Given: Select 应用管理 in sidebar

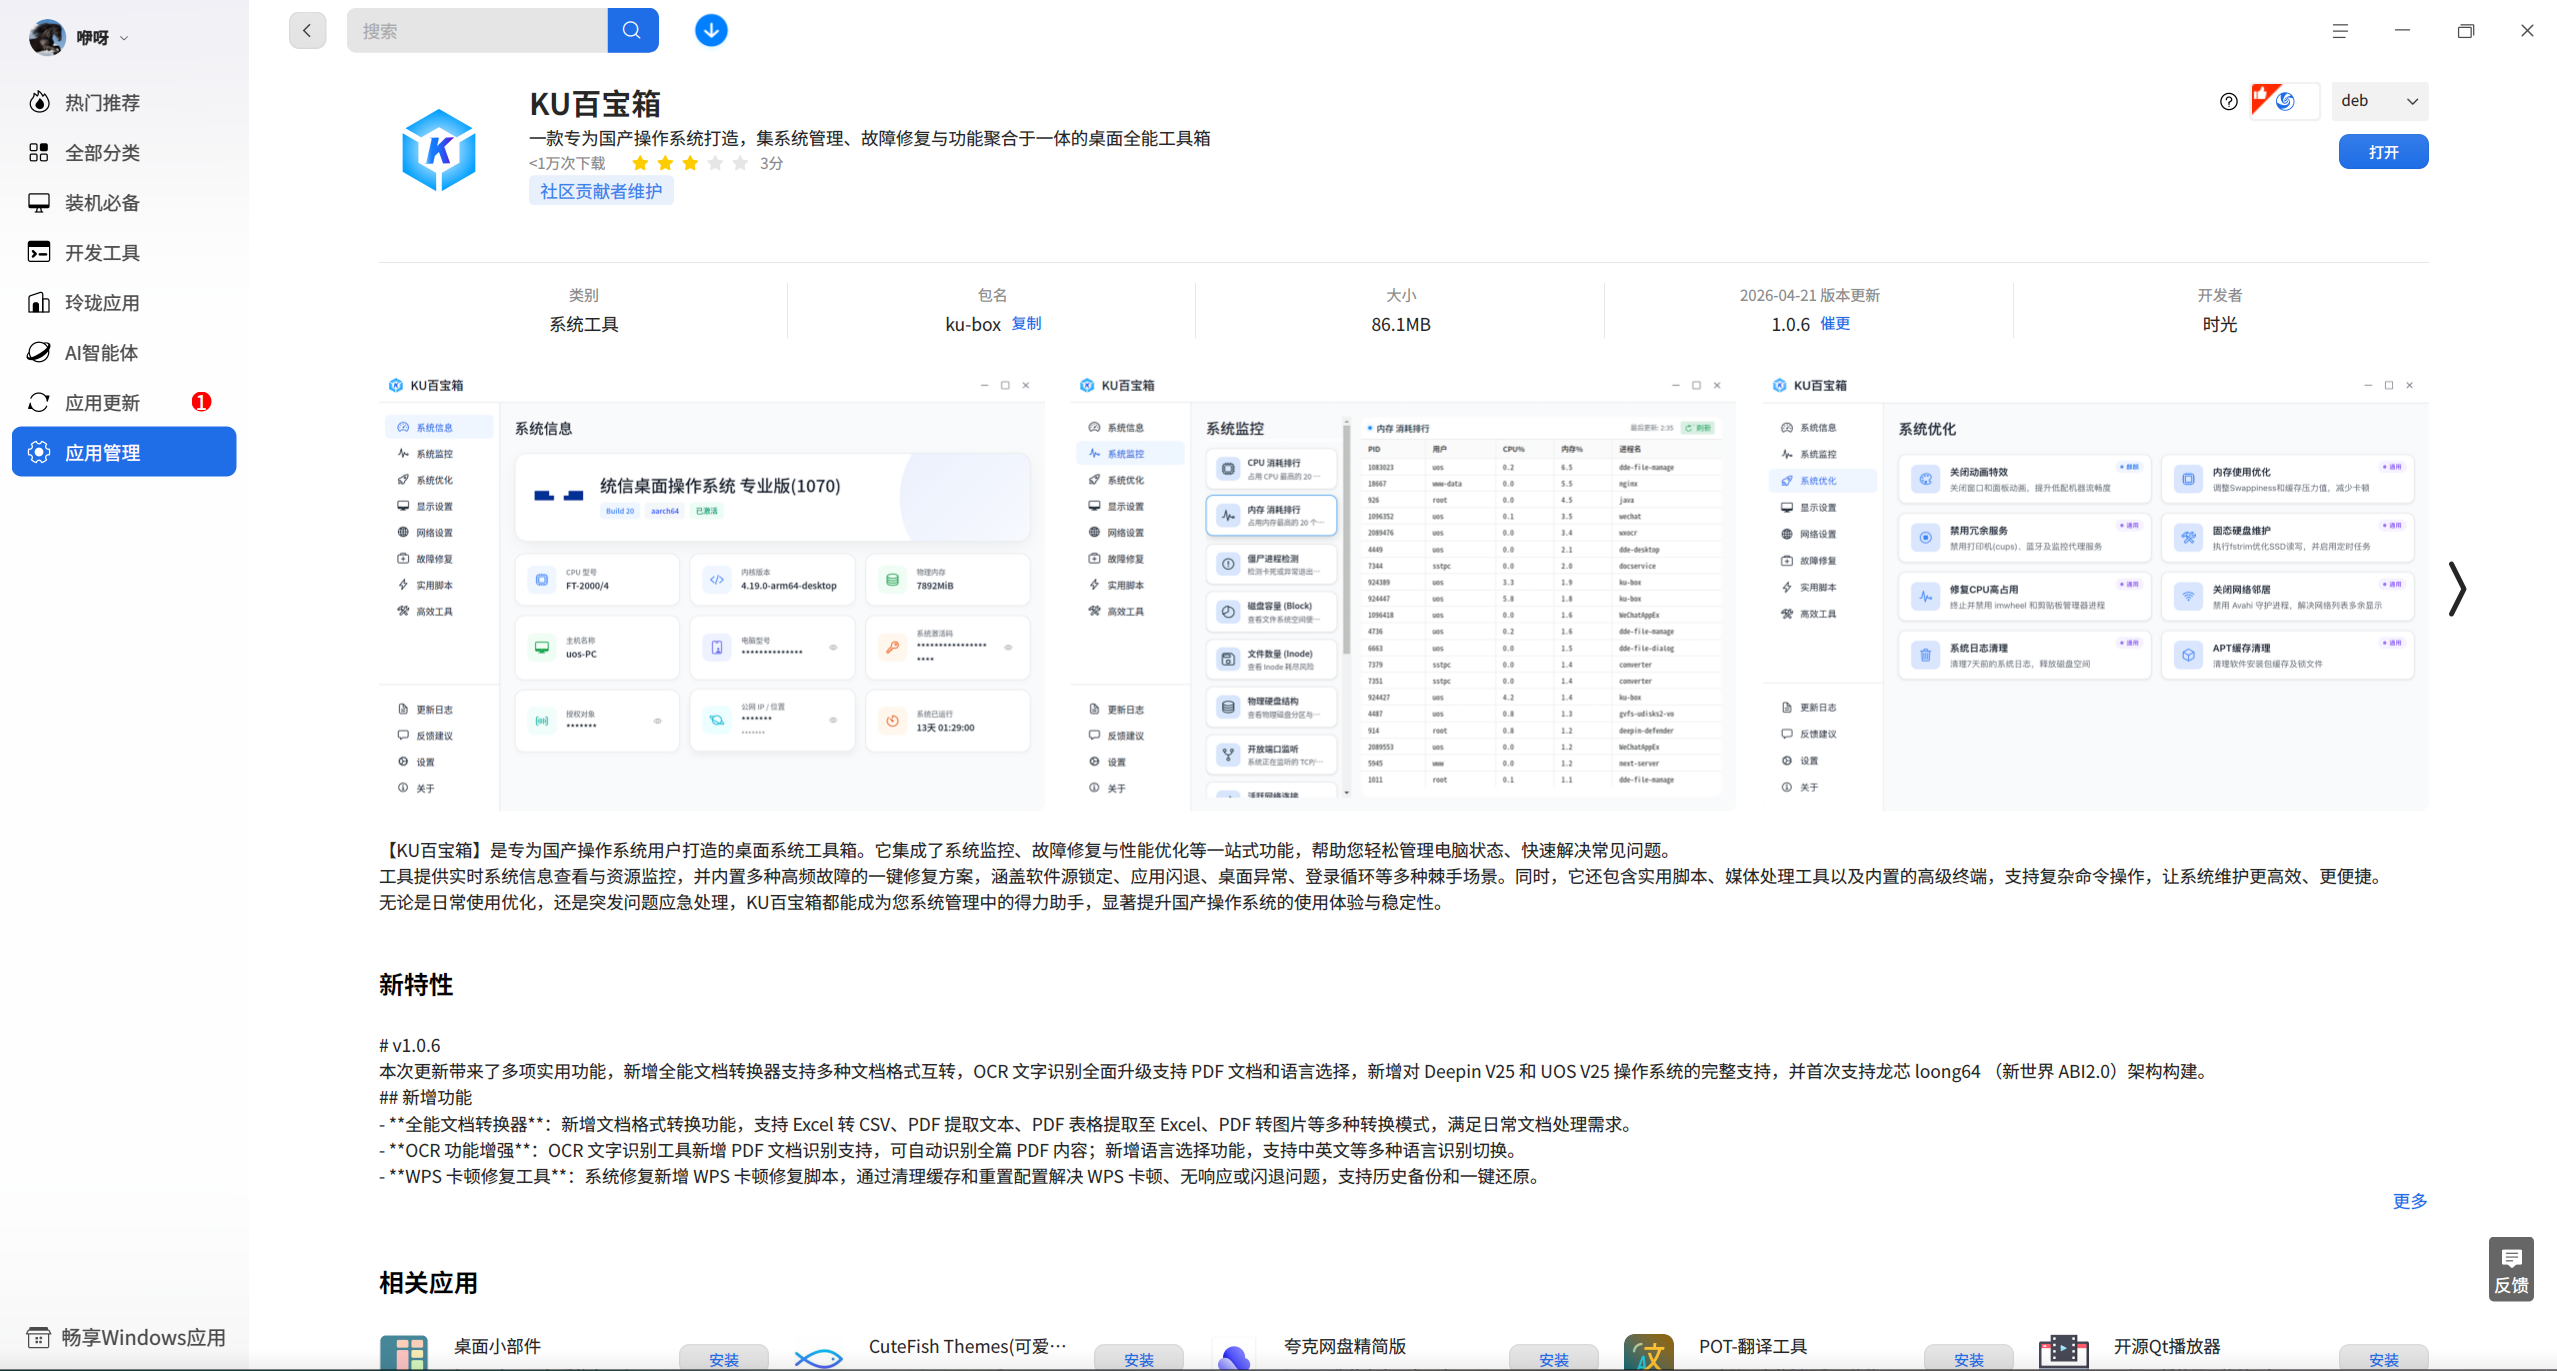Looking at the screenshot, I should [x=124, y=452].
